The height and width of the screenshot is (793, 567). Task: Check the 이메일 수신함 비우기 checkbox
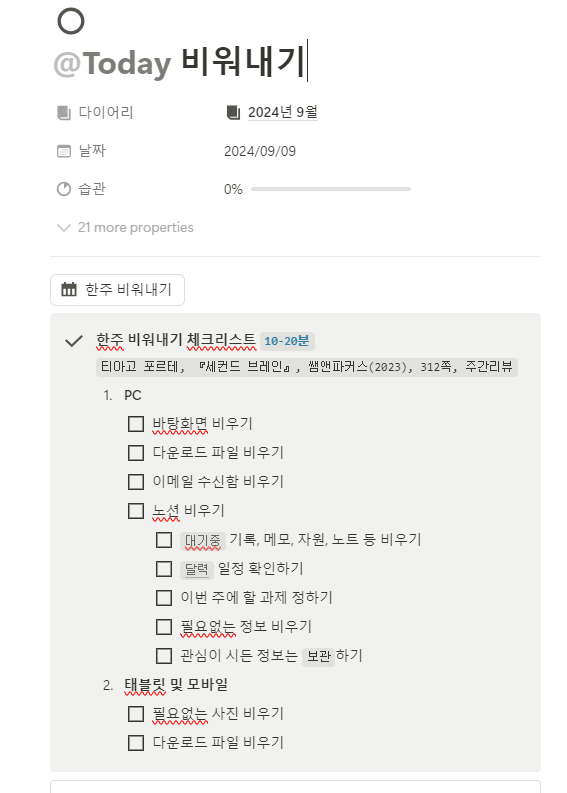136,481
